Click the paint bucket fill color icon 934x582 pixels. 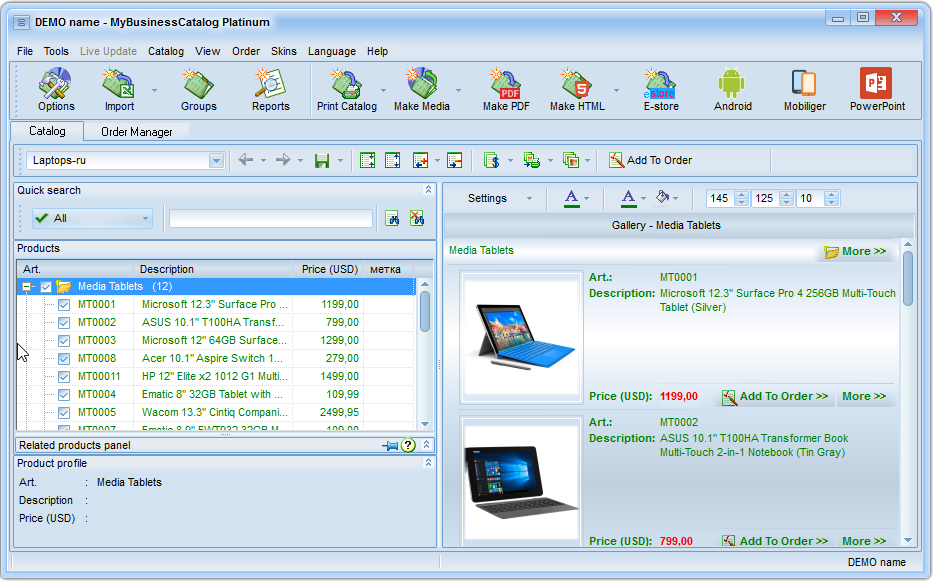(662, 197)
